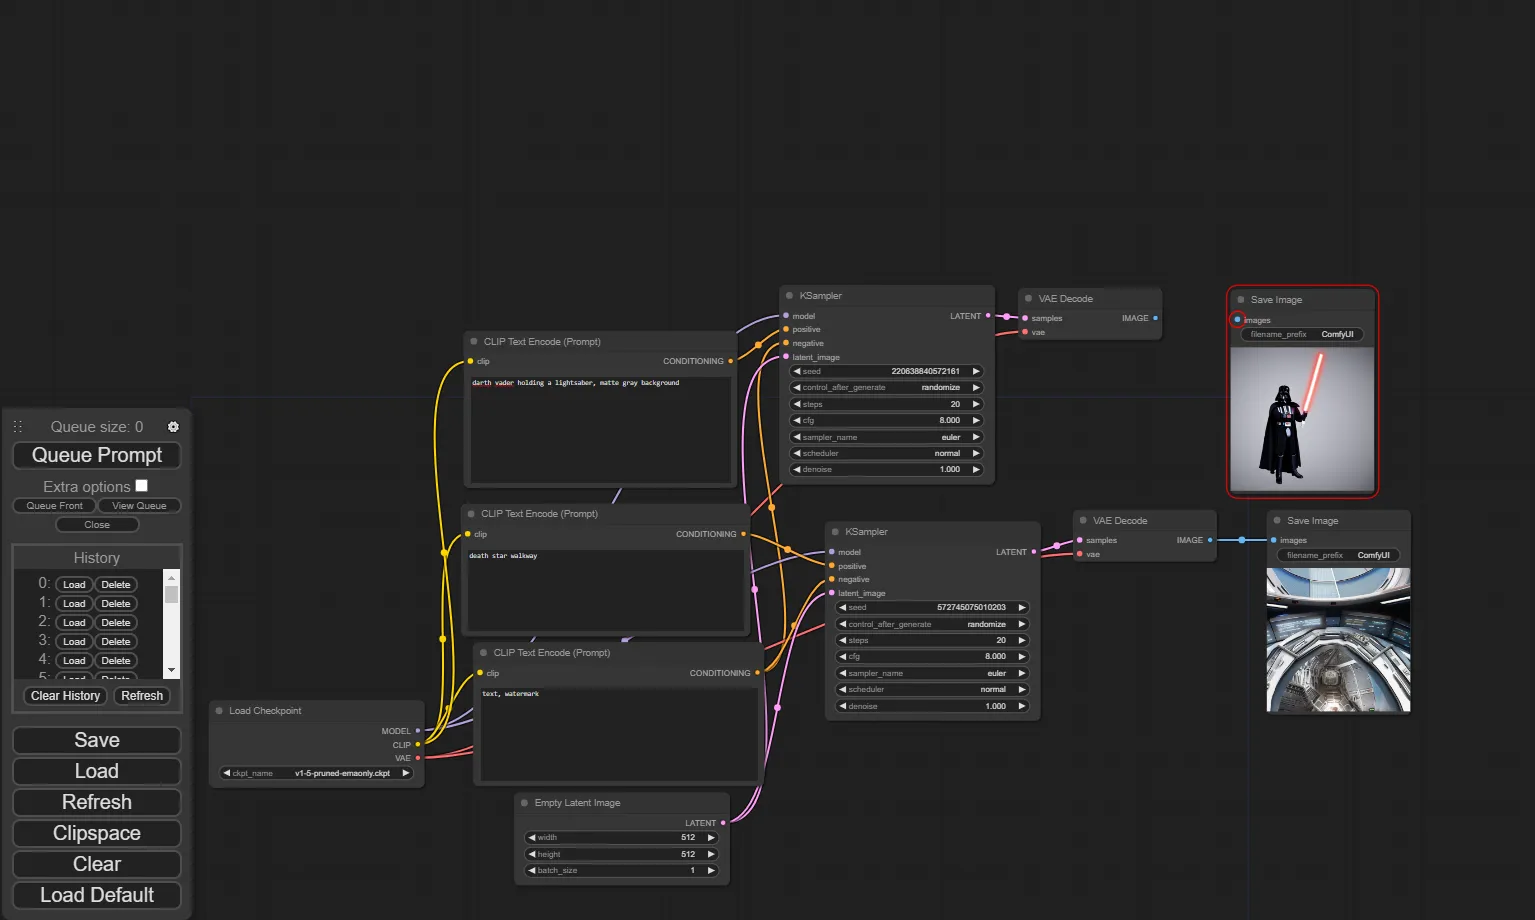Click the large Refresh button in menu

(x=97, y=802)
